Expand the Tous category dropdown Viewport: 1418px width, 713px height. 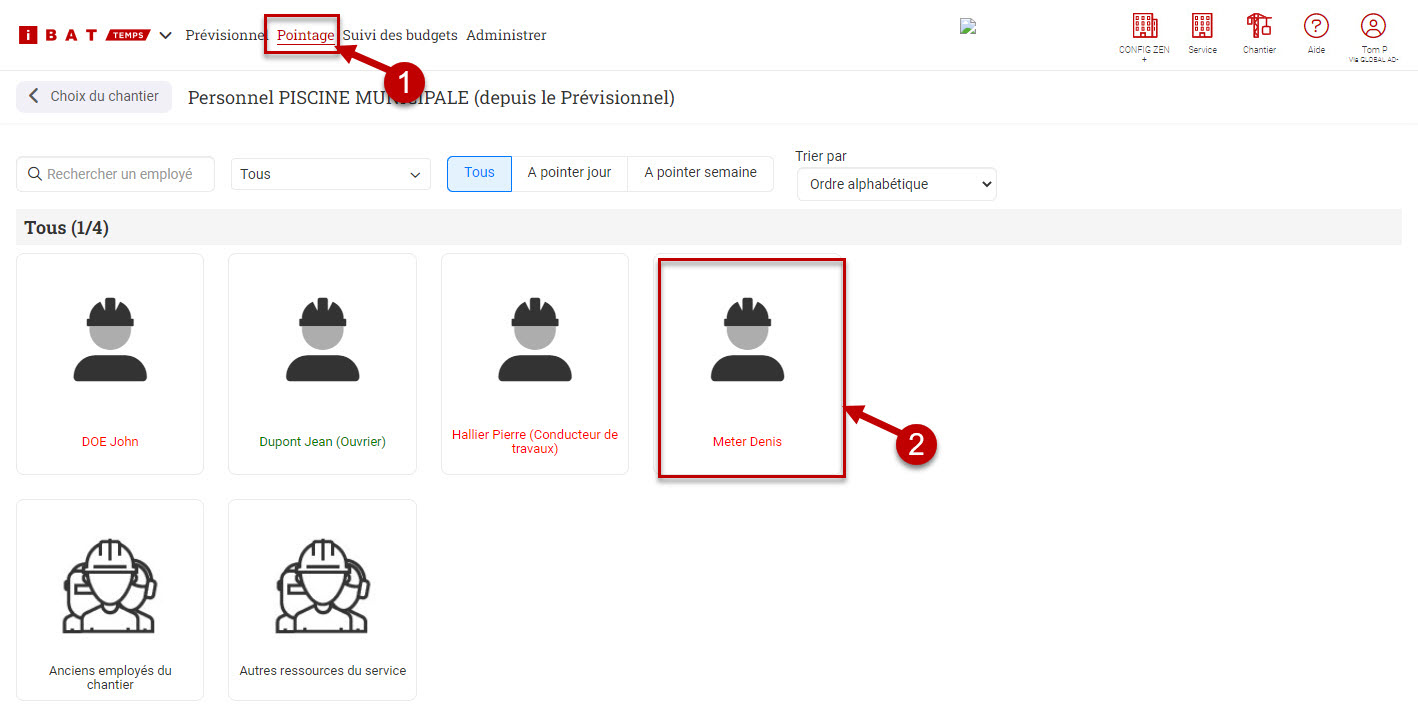tap(330, 174)
